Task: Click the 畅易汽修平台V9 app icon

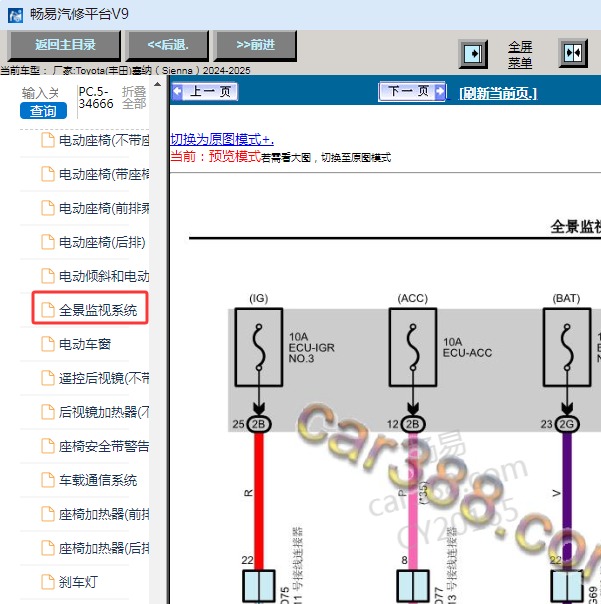Action: point(15,15)
